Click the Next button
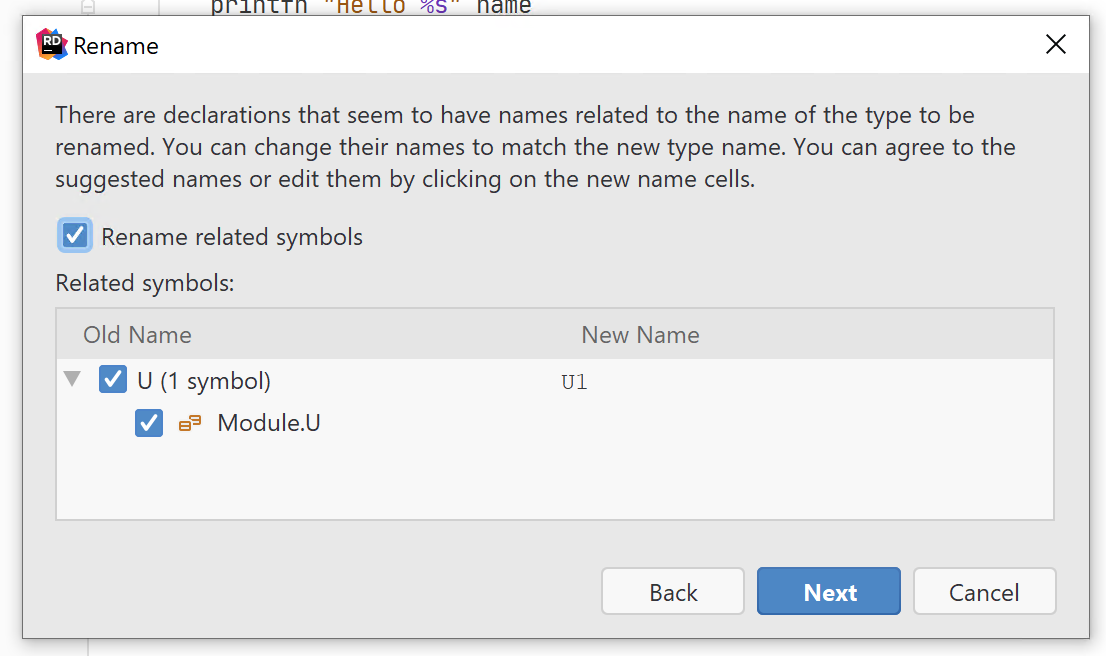The width and height of the screenshot is (1106, 656). tap(828, 591)
